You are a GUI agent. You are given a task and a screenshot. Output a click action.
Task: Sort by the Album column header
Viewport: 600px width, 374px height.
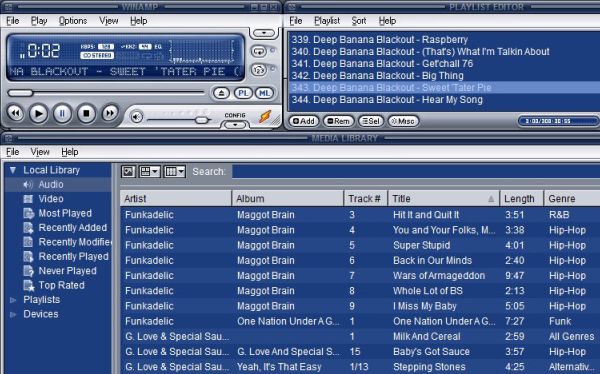click(288, 199)
